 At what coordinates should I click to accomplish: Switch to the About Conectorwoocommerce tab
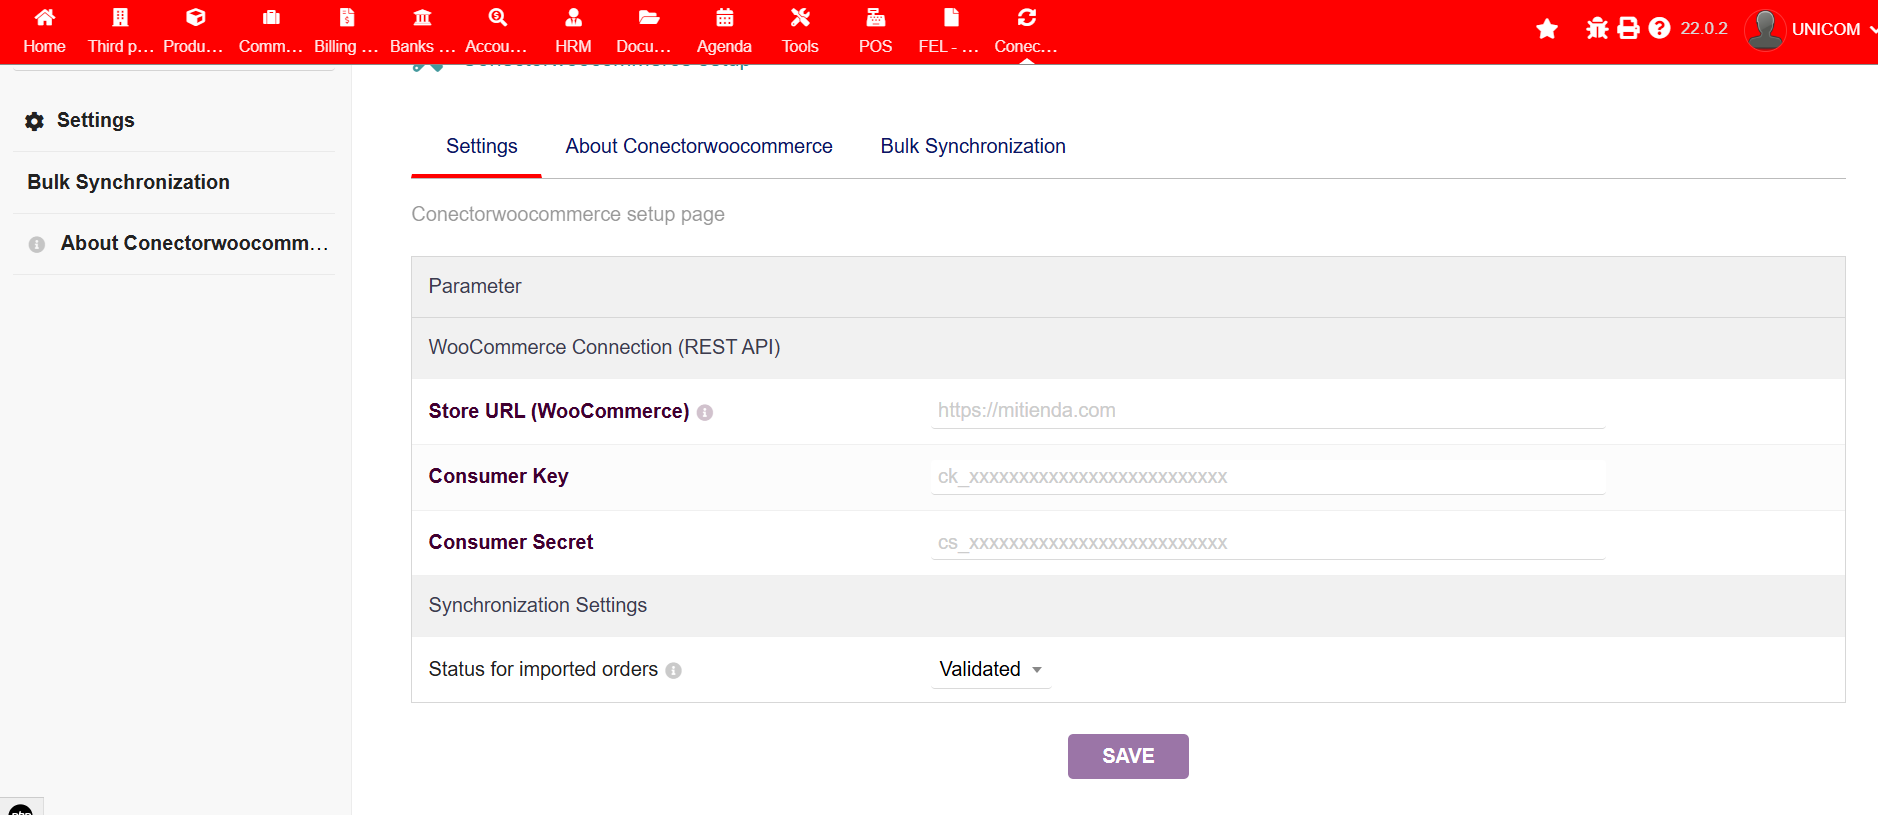tap(698, 146)
